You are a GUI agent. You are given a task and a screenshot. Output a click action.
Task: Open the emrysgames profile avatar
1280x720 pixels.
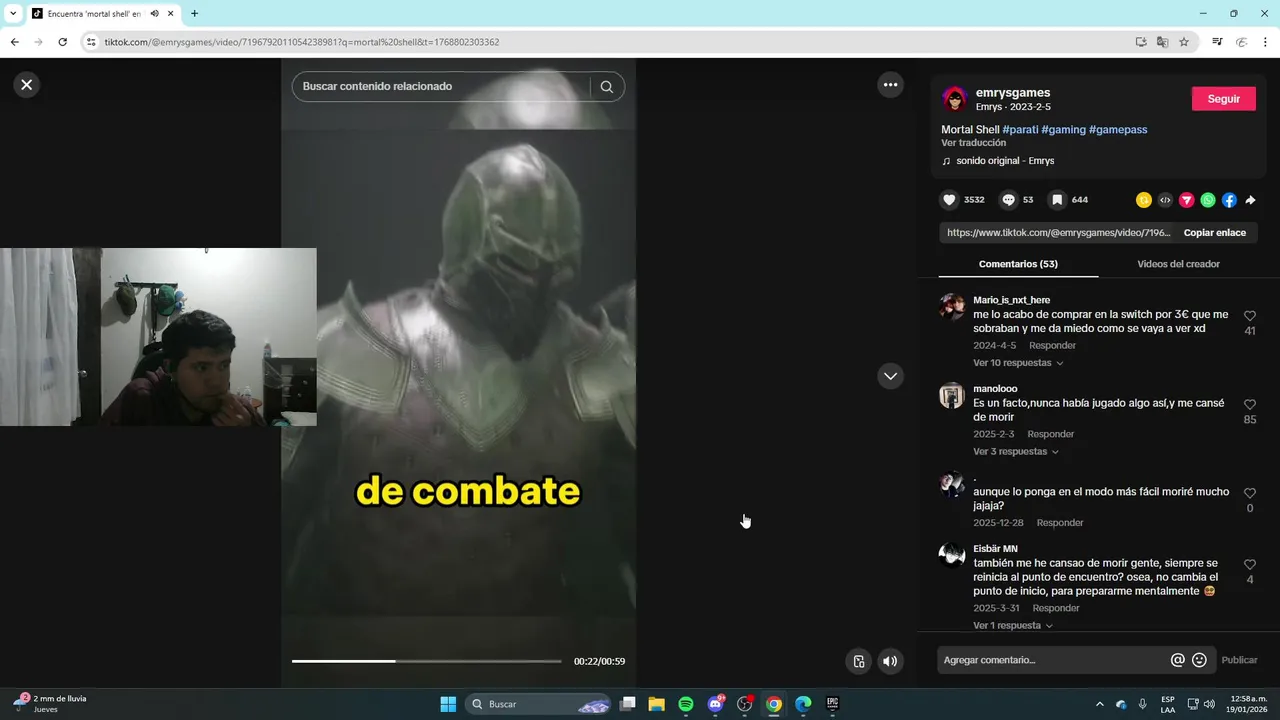tap(955, 99)
